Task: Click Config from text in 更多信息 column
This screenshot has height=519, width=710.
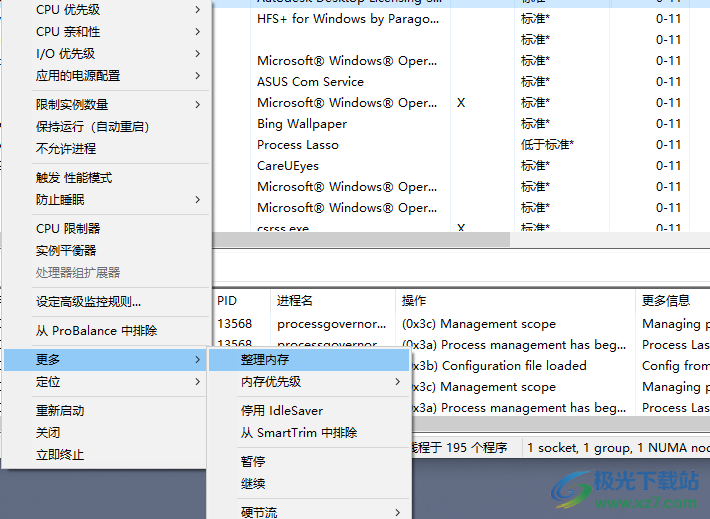Action: tap(676, 366)
